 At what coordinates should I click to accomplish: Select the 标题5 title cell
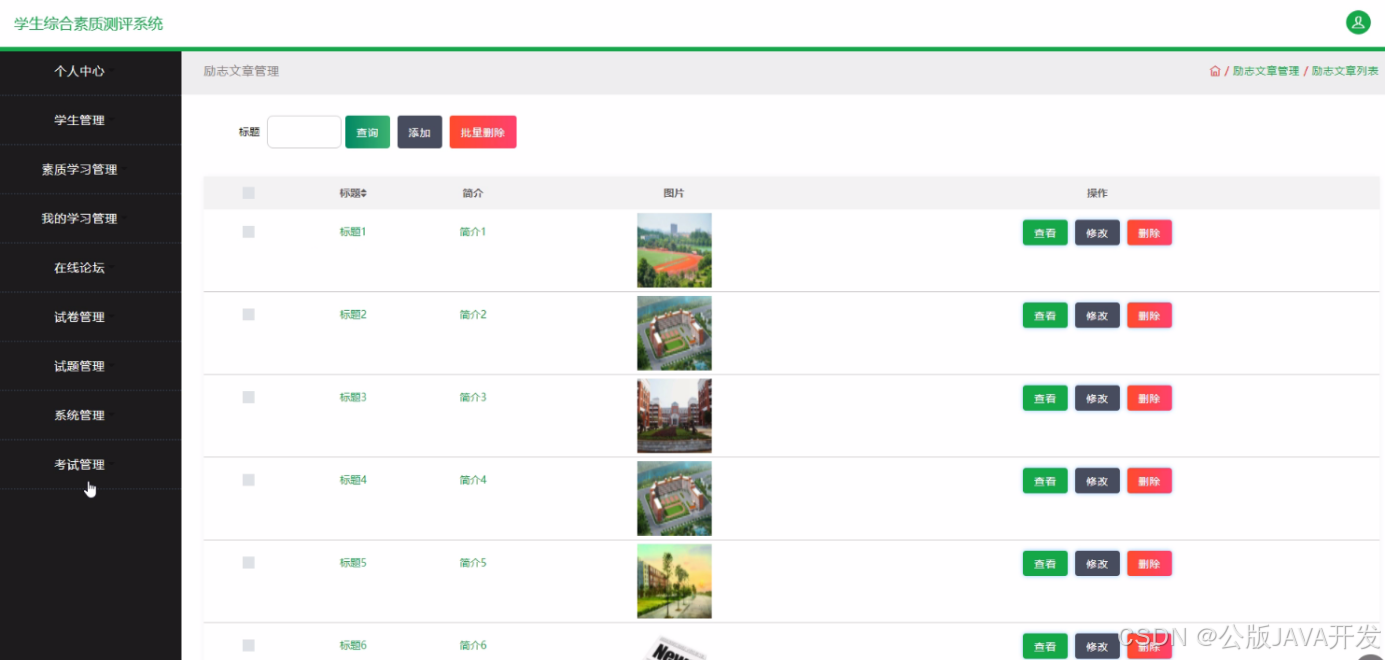pyautogui.click(x=353, y=563)
